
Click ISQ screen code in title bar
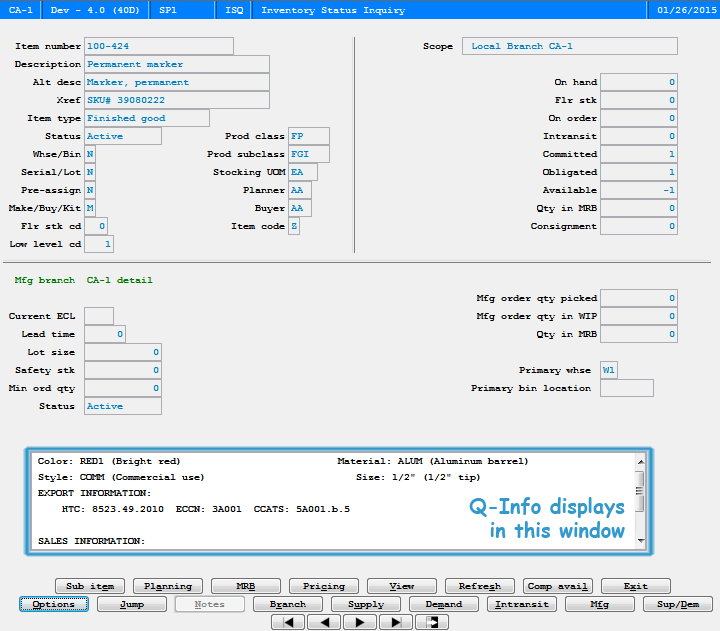[234, 10]
